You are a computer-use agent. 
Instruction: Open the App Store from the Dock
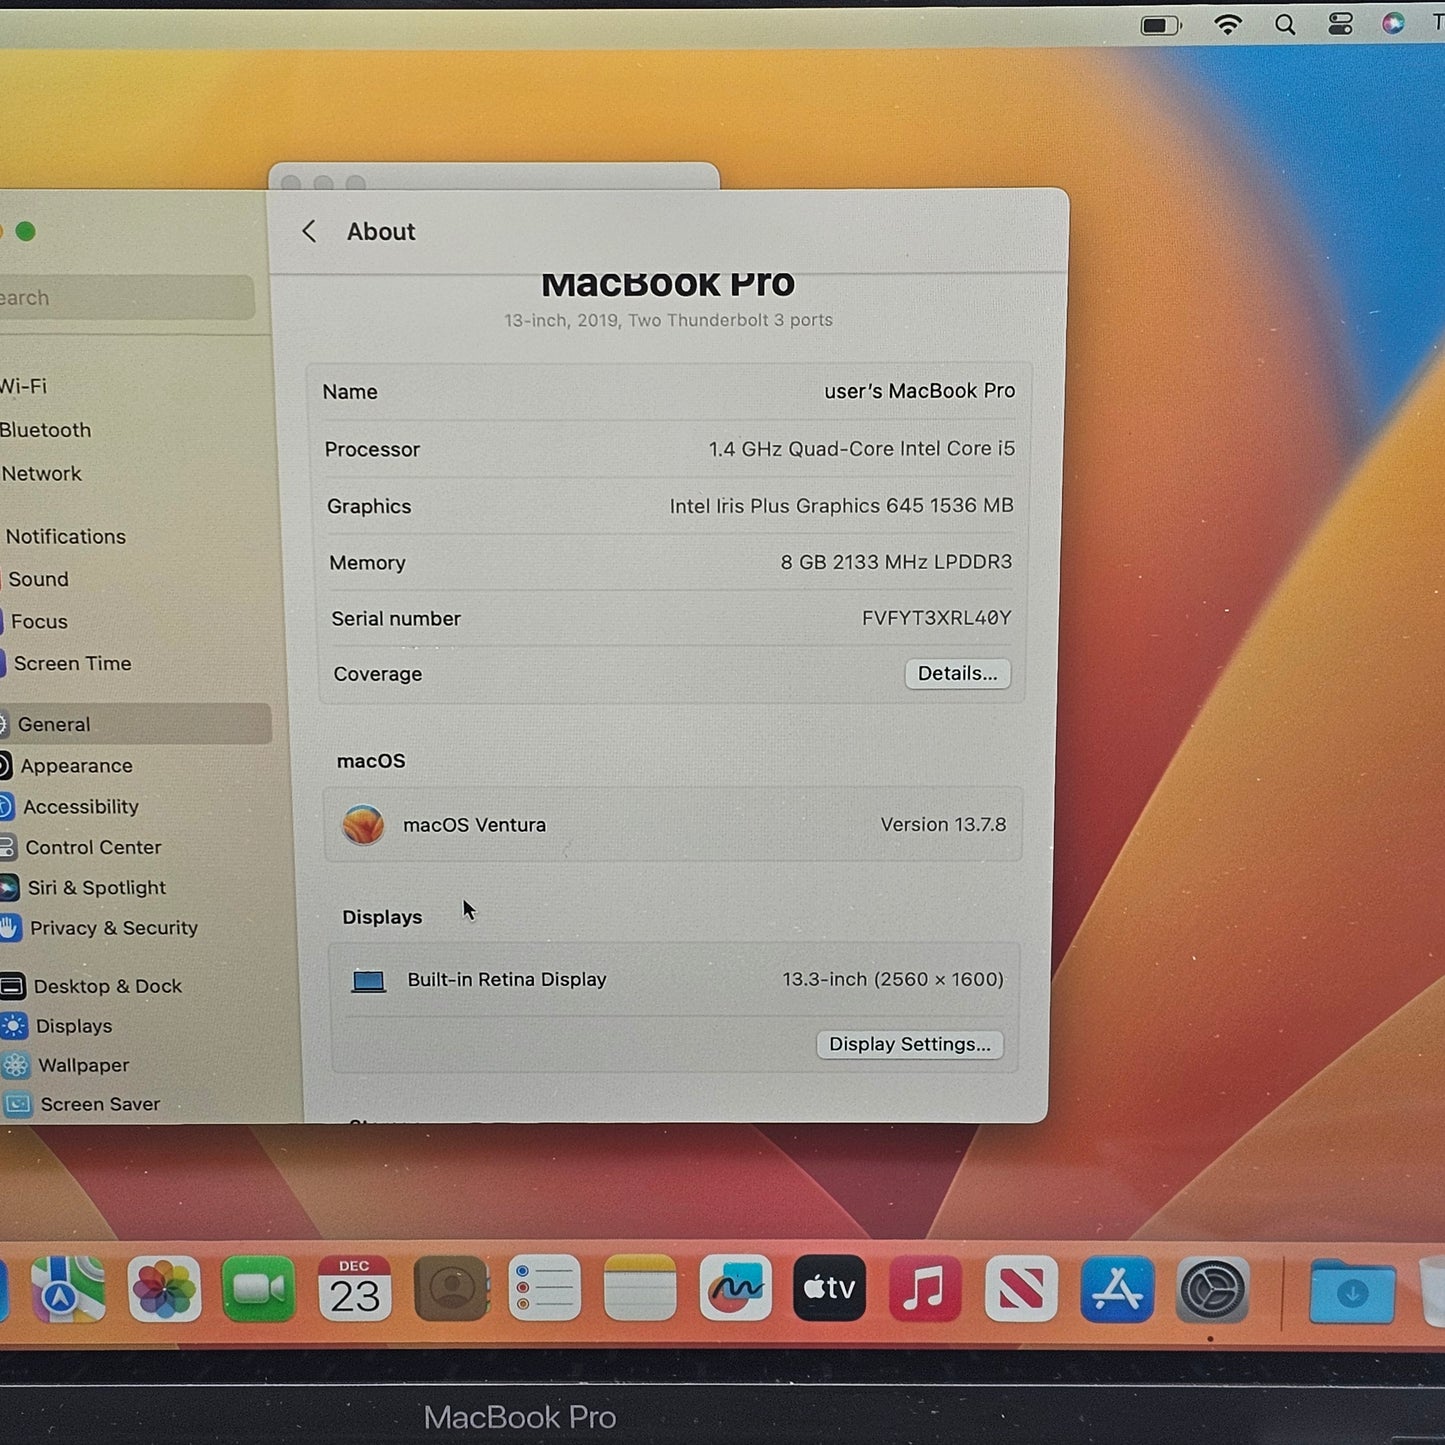click(x=1117, y=1290)
